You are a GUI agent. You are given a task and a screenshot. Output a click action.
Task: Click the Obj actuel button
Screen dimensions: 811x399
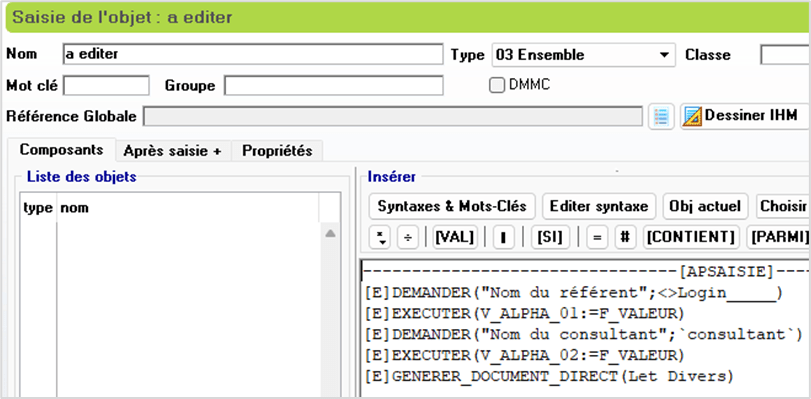(x=705, y=206)
